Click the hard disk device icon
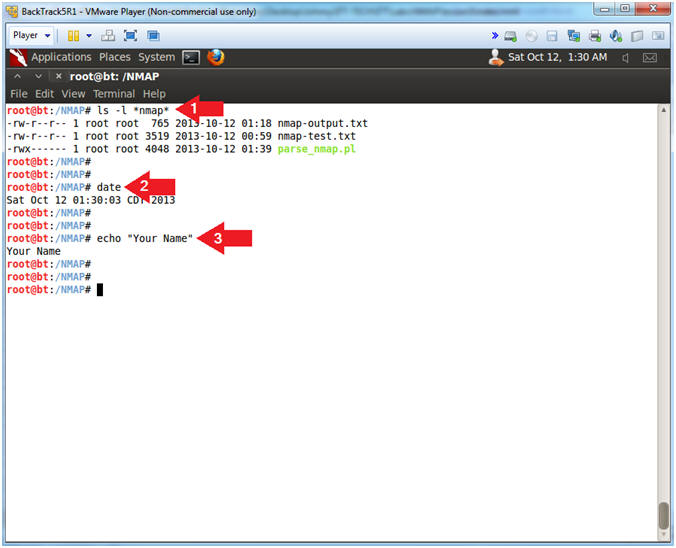Image resolution: width=676 pixels, height=548 pixels. click(x=511, y=36)
